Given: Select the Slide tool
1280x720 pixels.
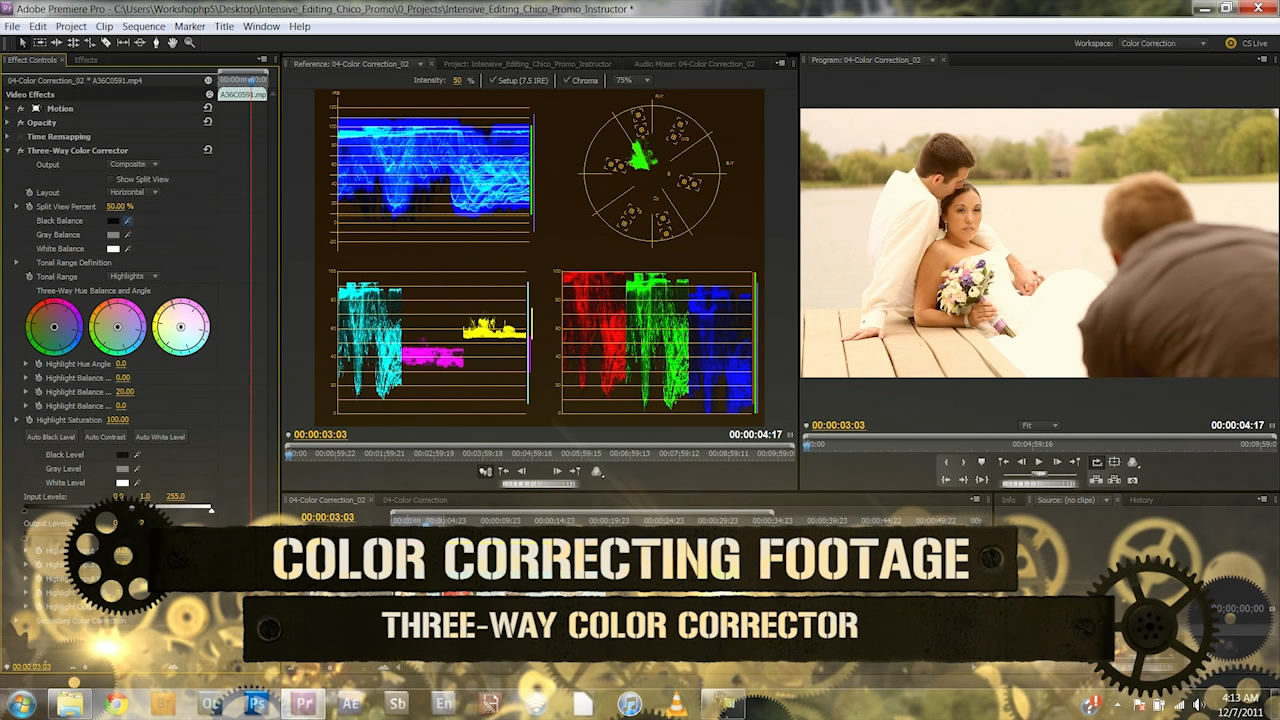Looking at the screenshot, I should (139, 43).
